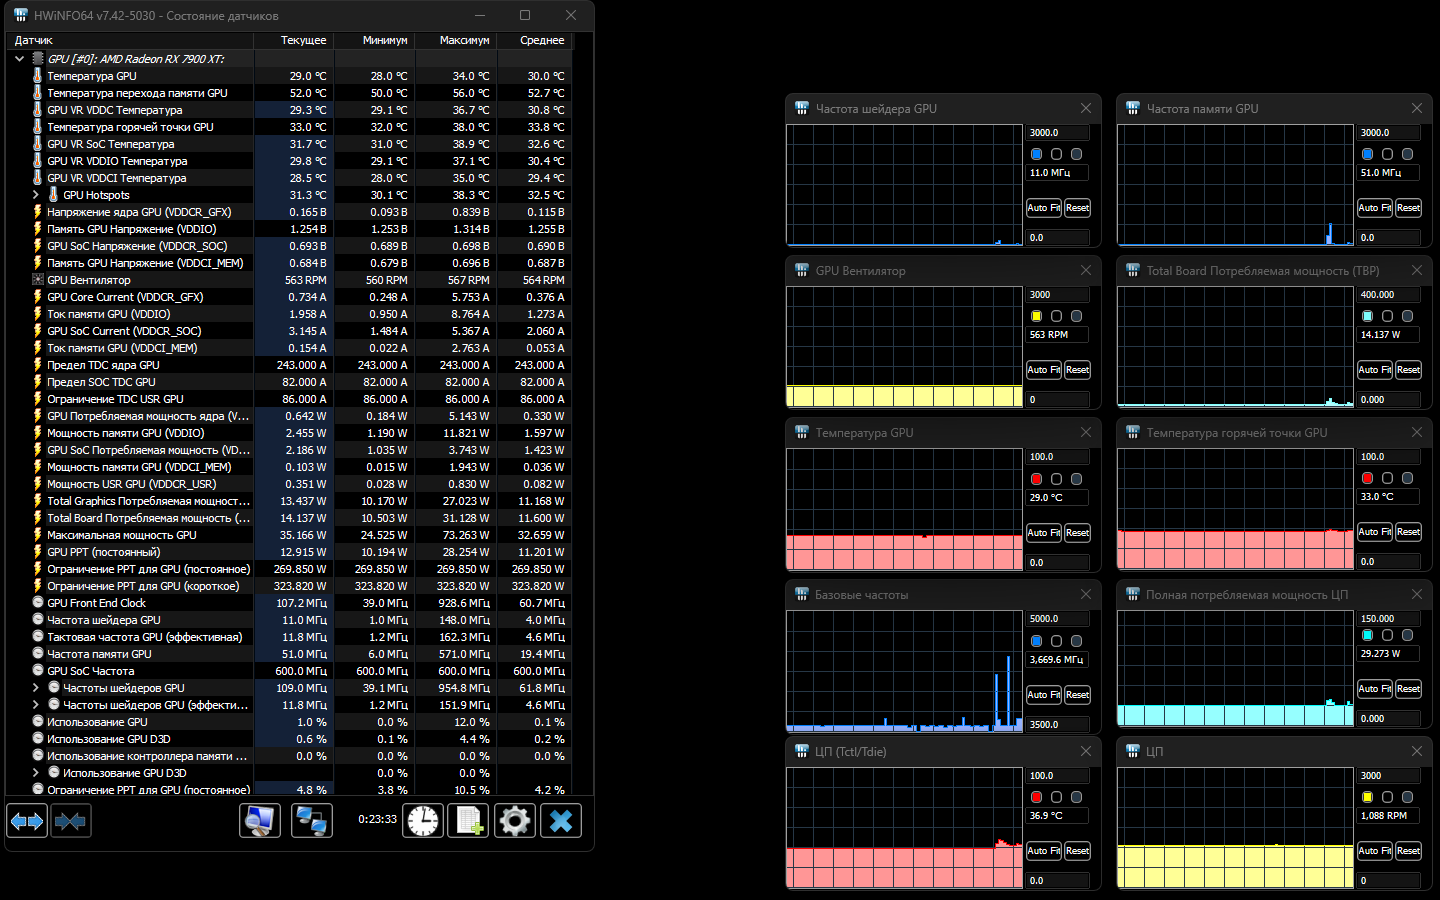Click the thermometer icon beside GPU Hotspots

coord(54,195)
